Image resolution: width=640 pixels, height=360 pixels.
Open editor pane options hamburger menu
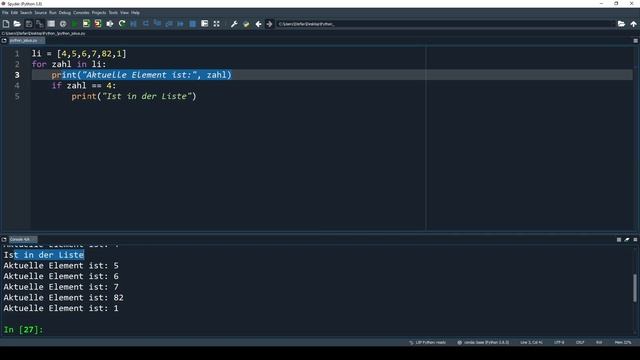coord(635,40)
